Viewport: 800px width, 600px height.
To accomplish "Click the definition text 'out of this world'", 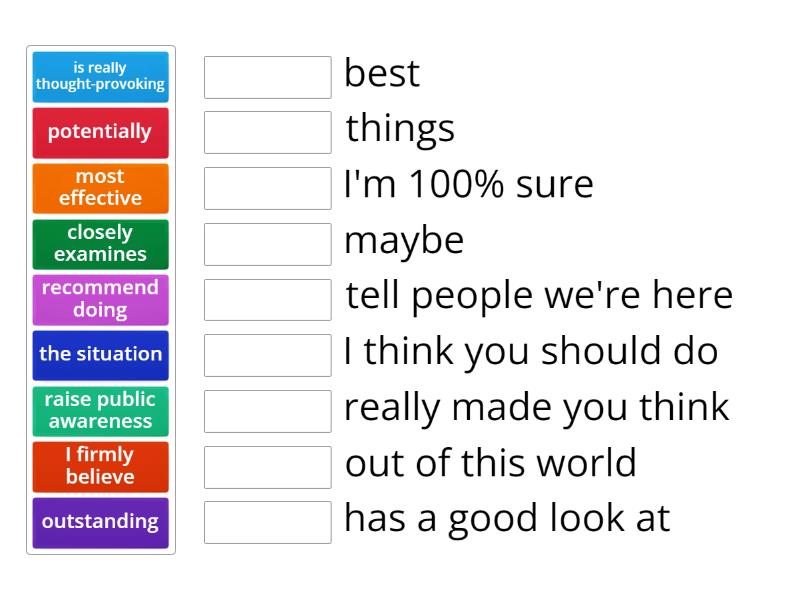I will click(x=490, y=463).
